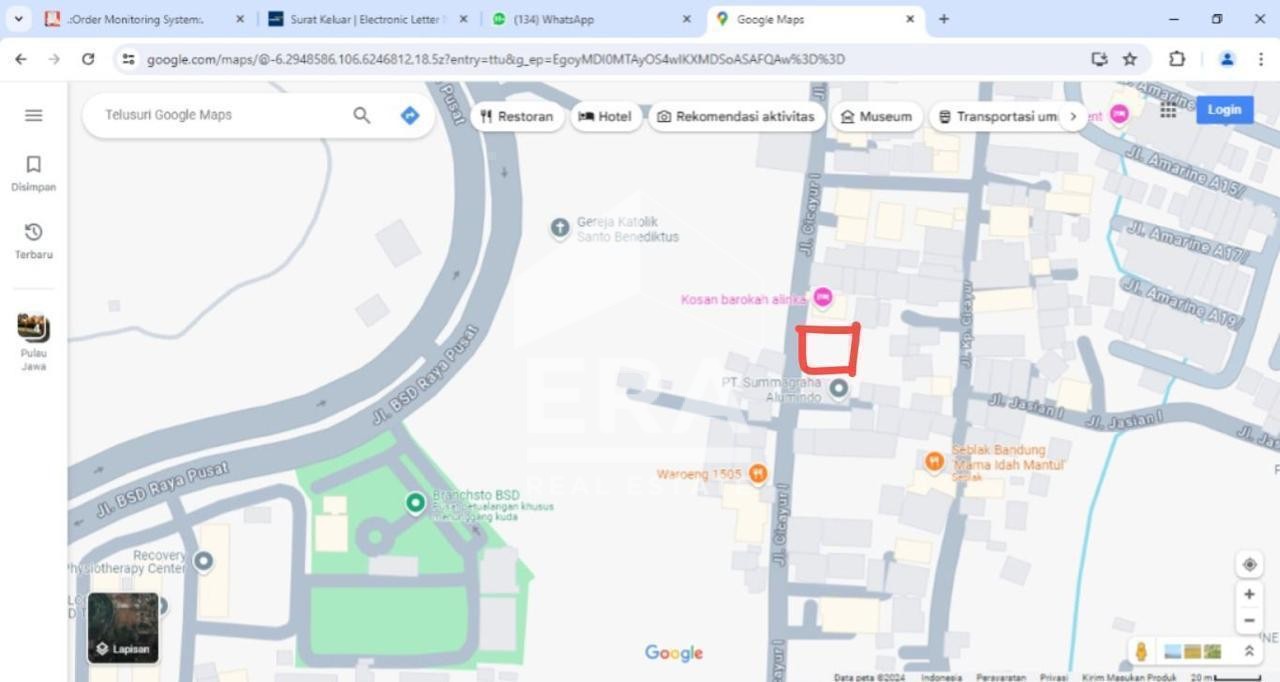Zoom out with the minus button
Viewport: 1280px width, 682px height.
pyautogui.click(x=1249, y=621)
